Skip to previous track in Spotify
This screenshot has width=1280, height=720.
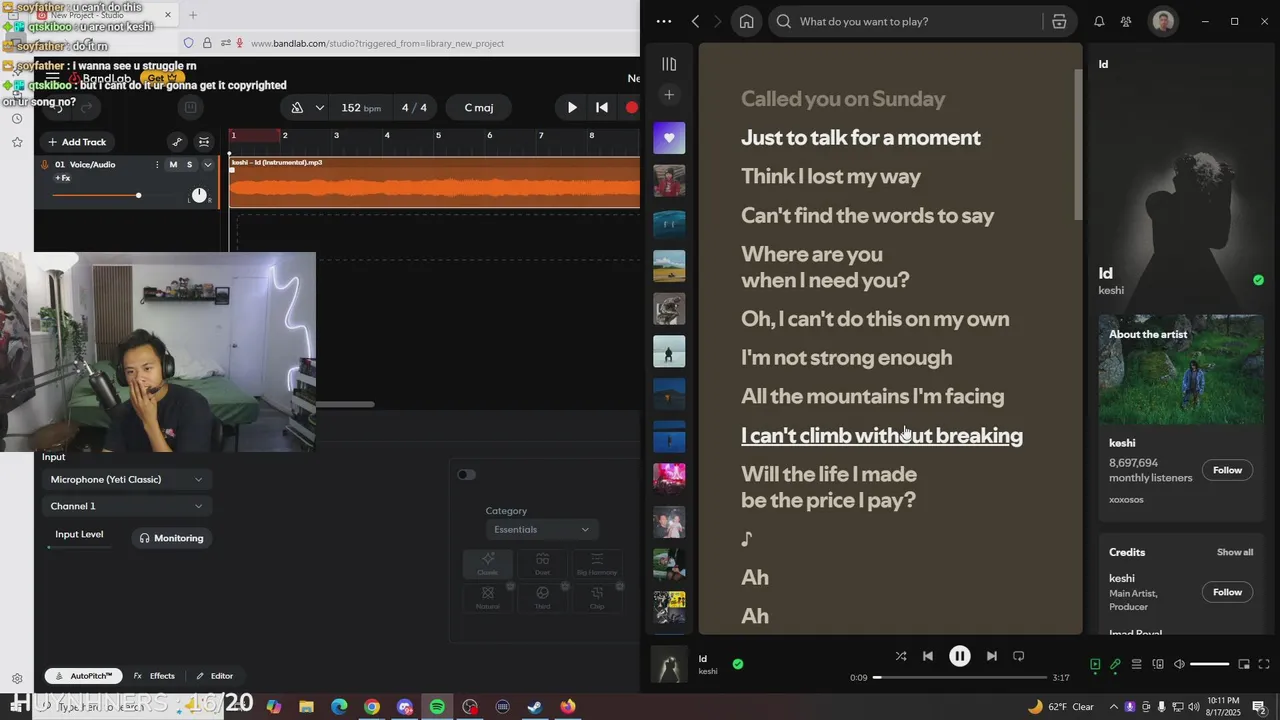click(928, 656)
